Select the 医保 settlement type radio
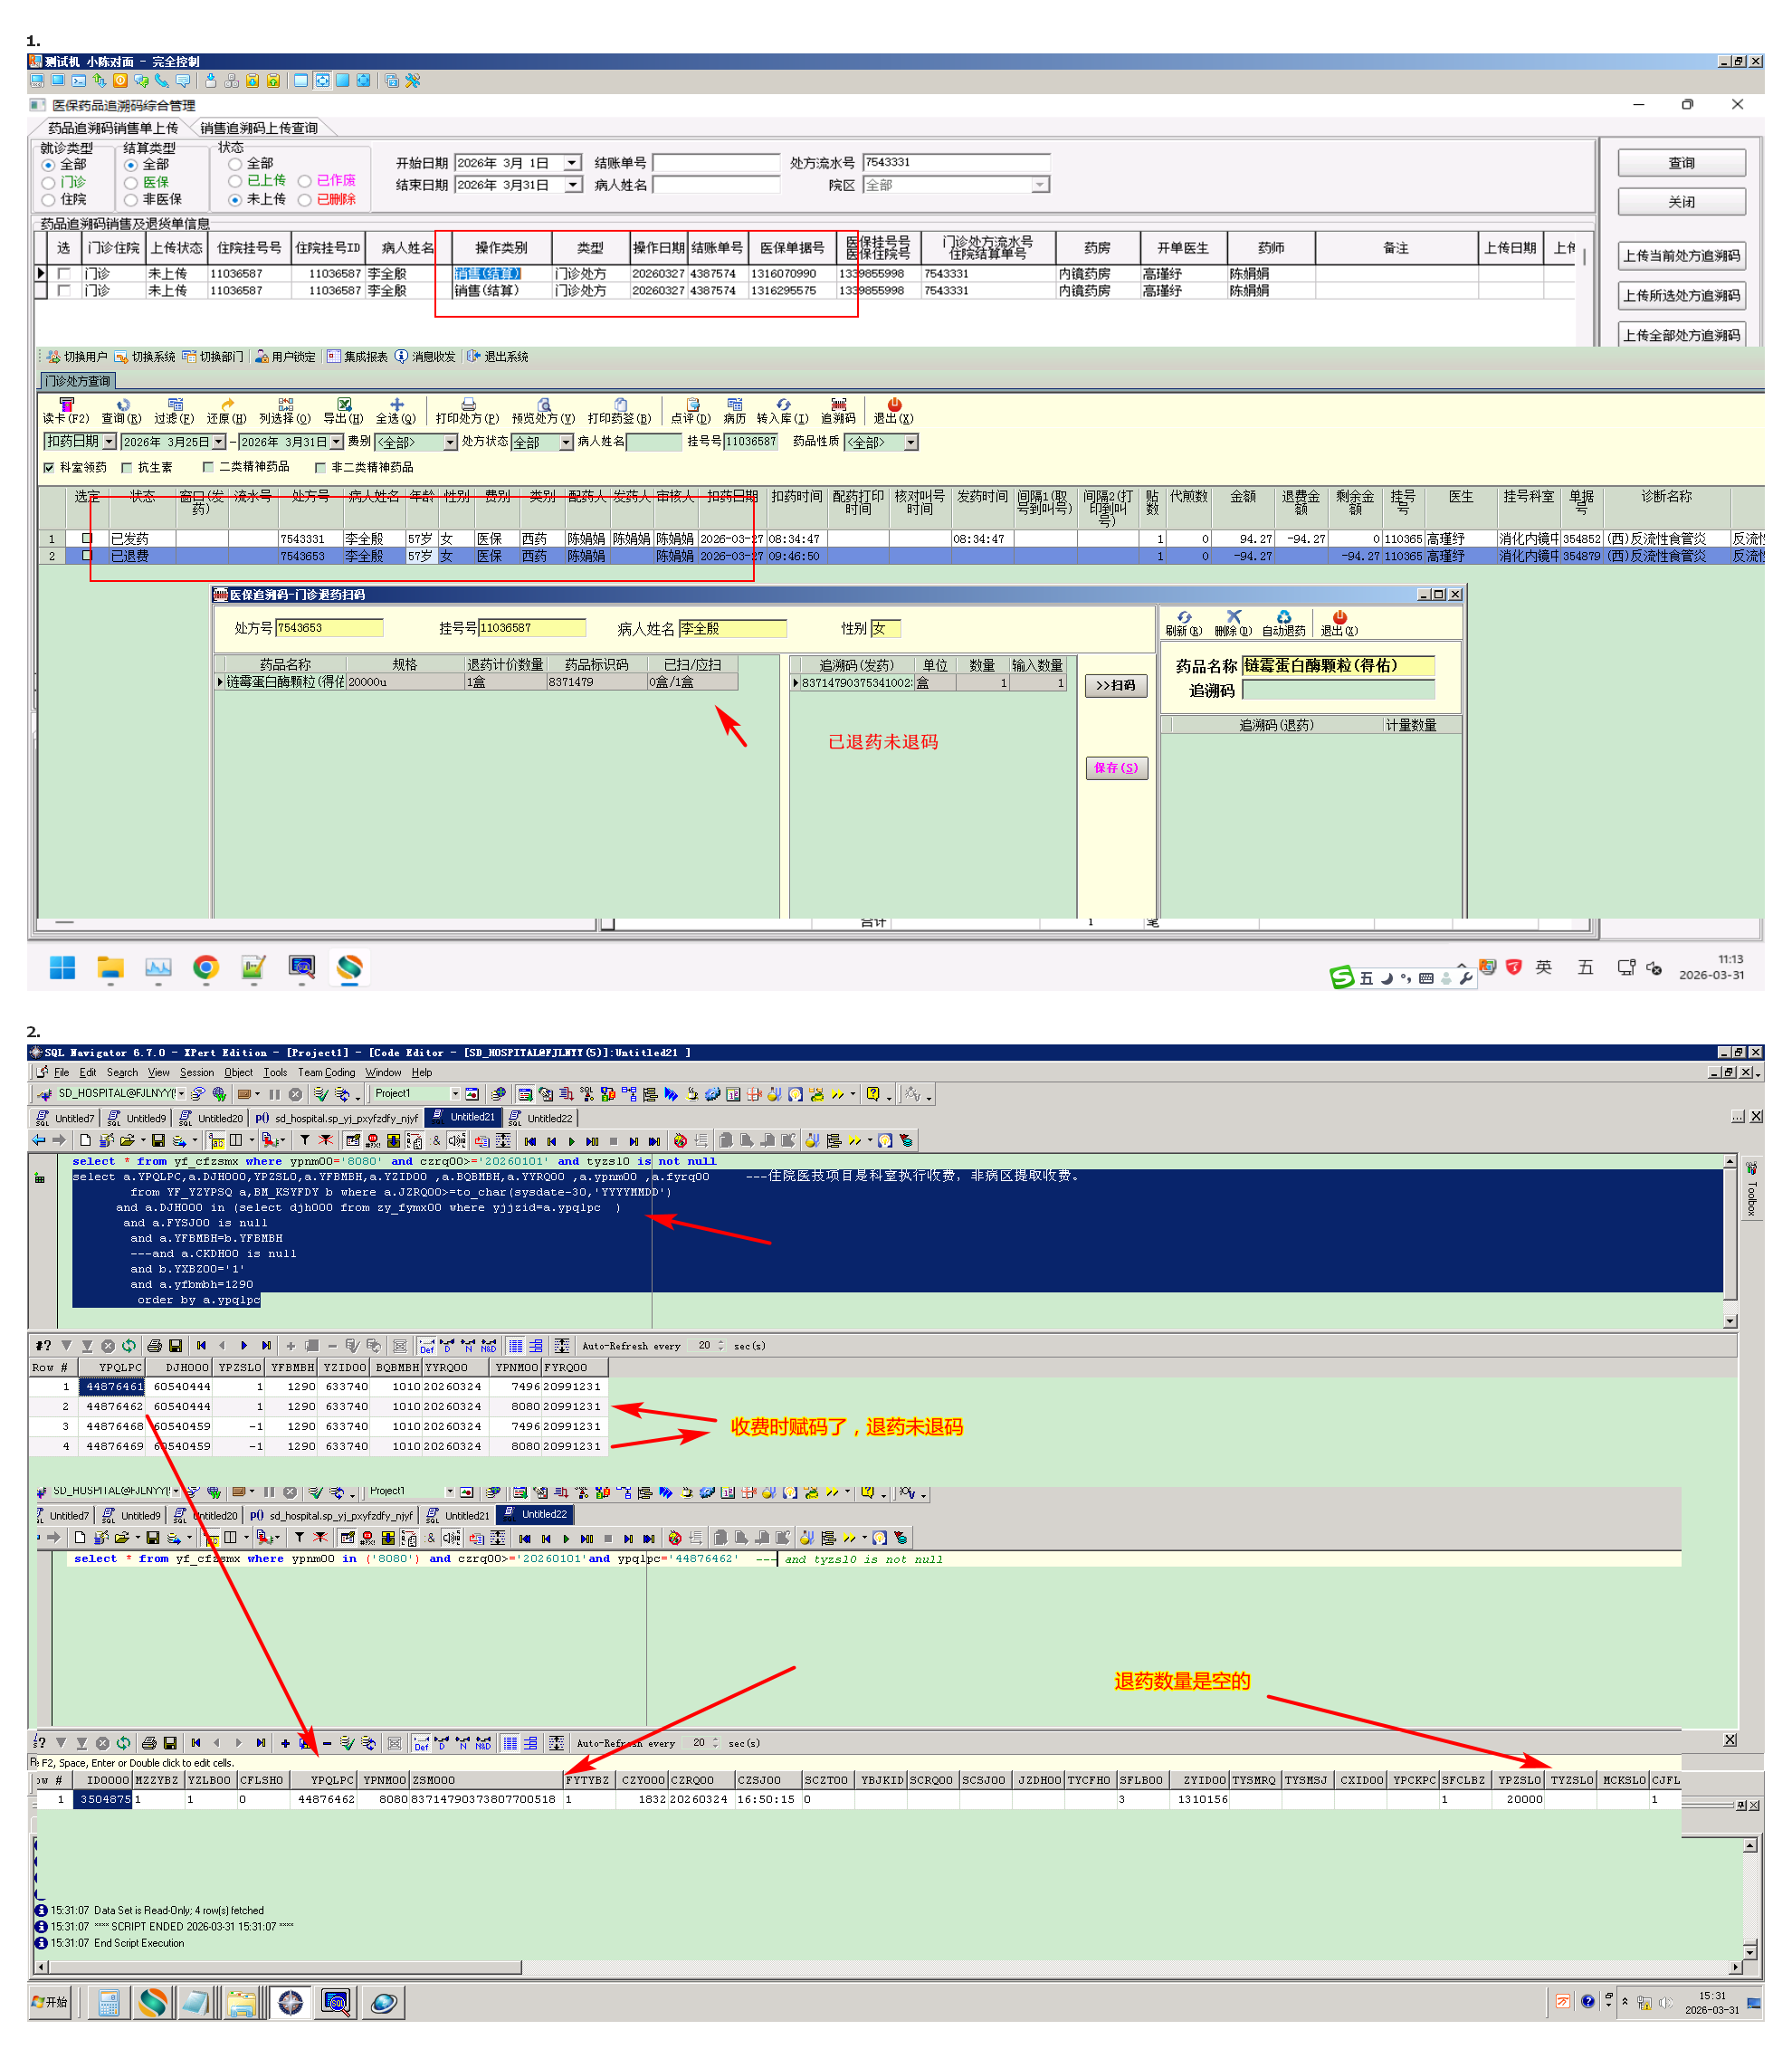Viewport: 1792px width, 2049px height. point(131,183)
